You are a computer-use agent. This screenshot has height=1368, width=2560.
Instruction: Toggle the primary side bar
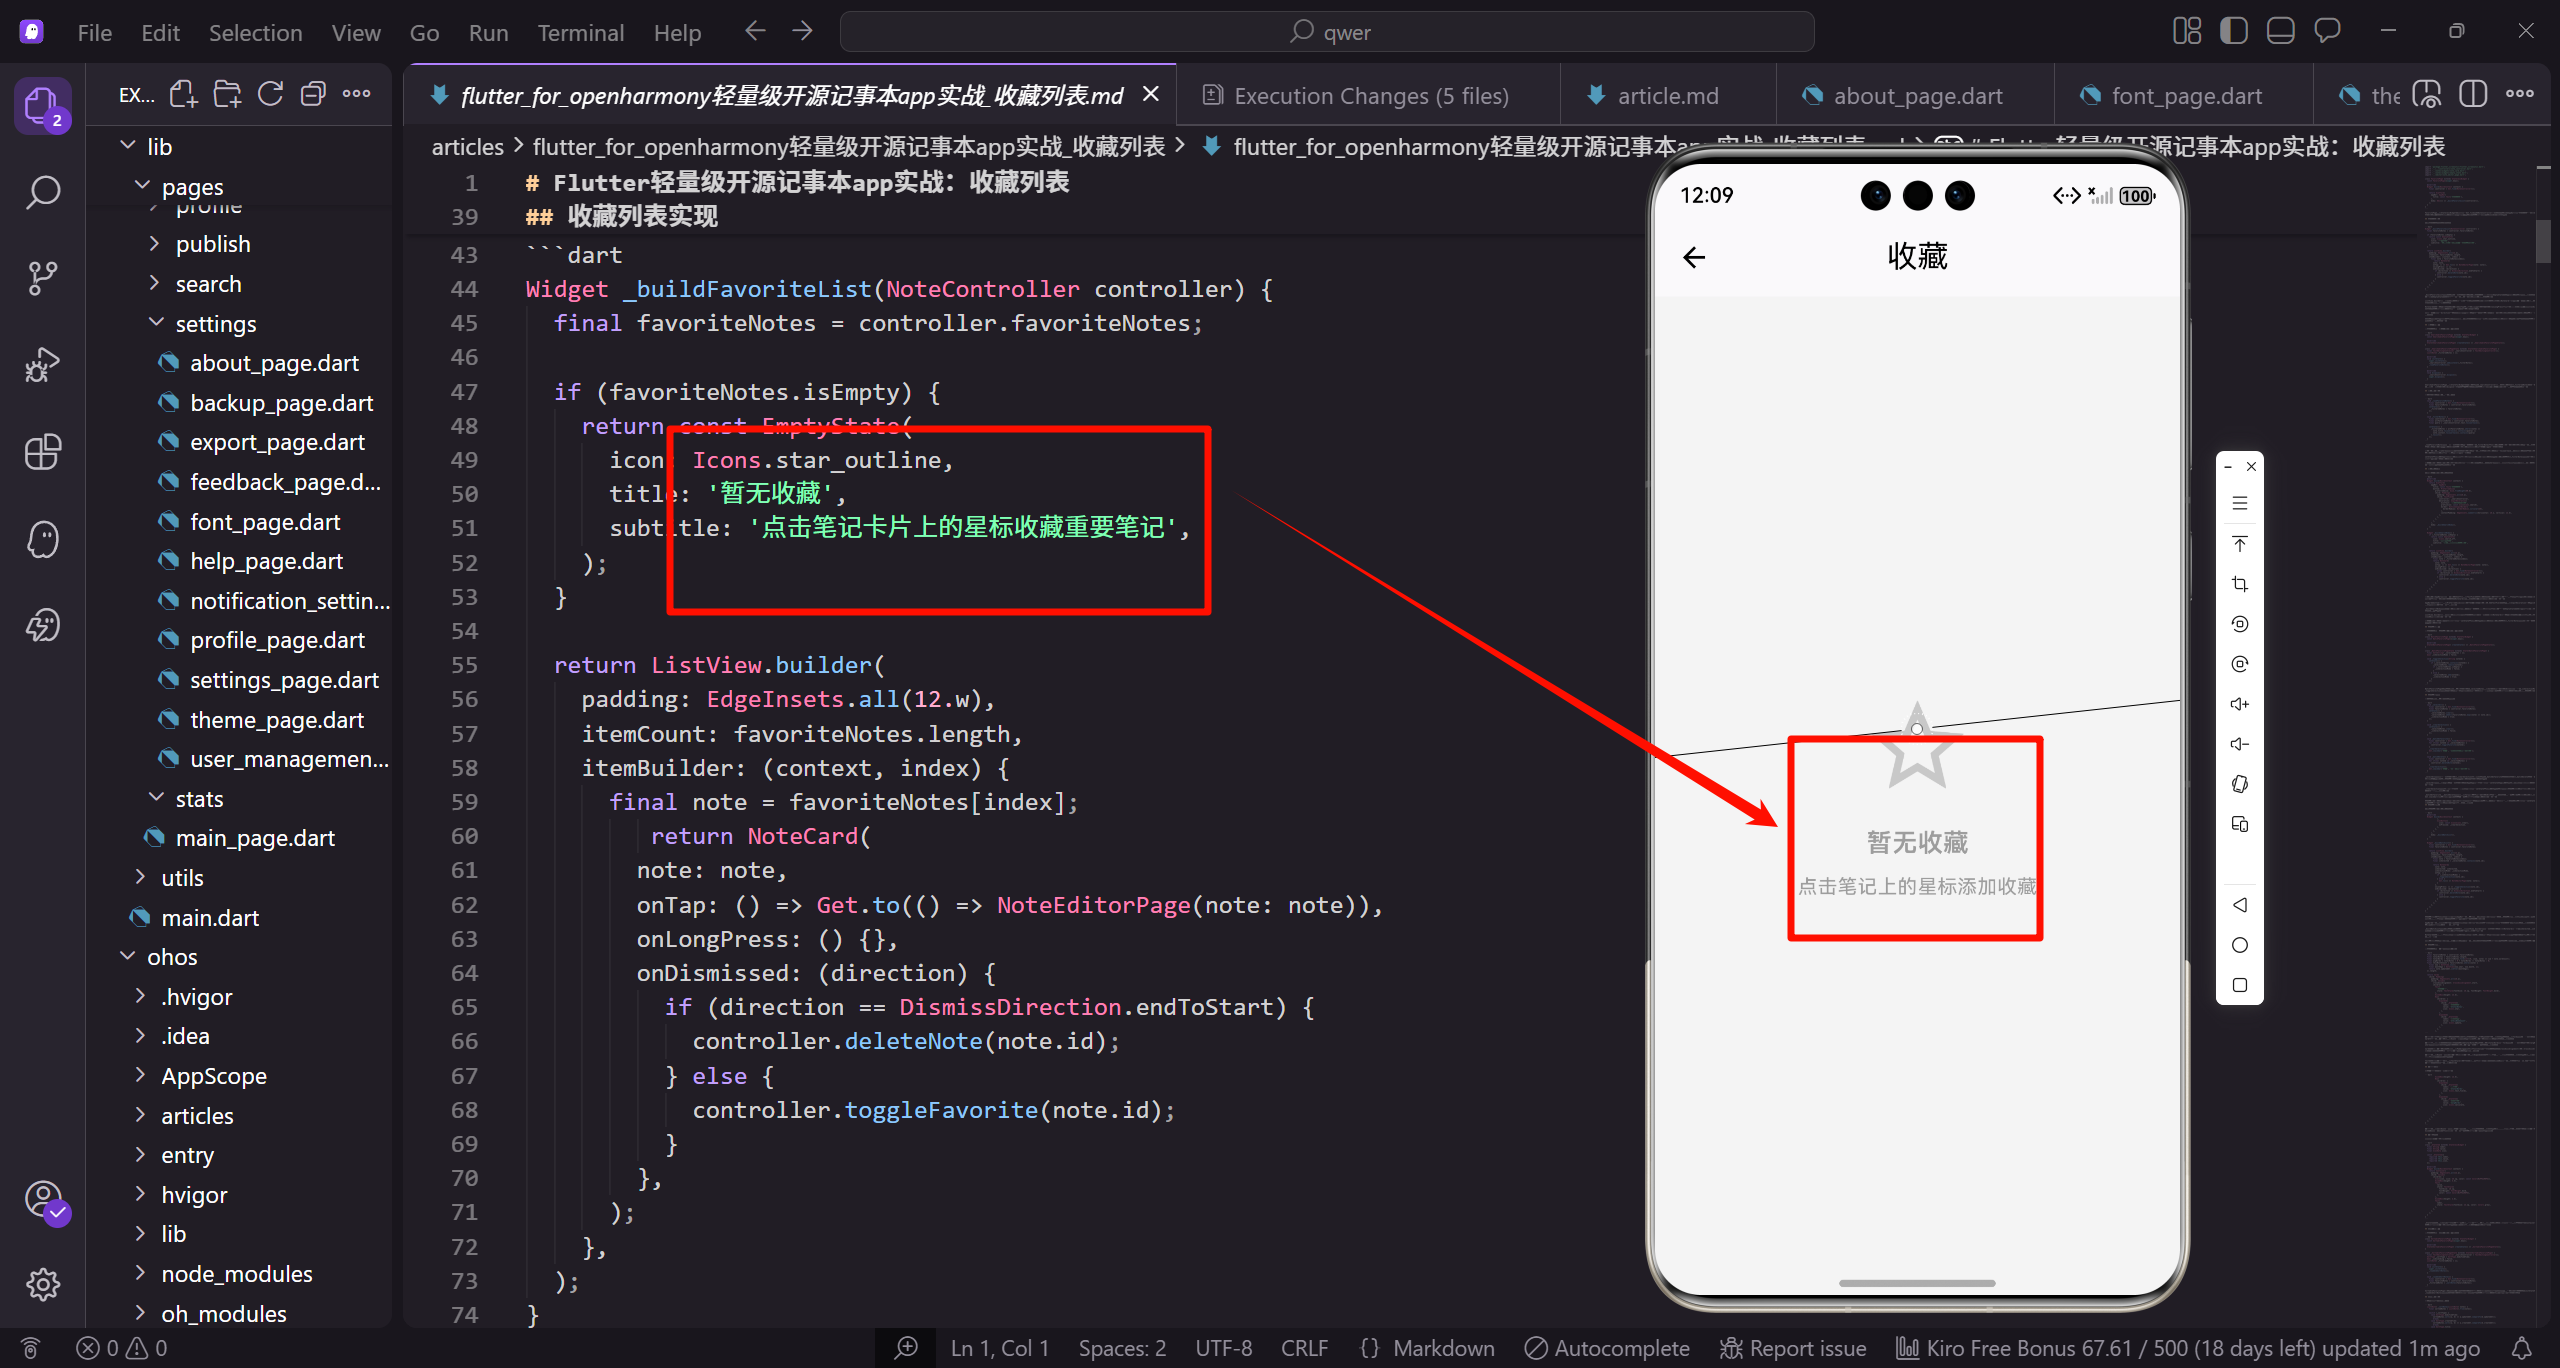point(2233,32)
